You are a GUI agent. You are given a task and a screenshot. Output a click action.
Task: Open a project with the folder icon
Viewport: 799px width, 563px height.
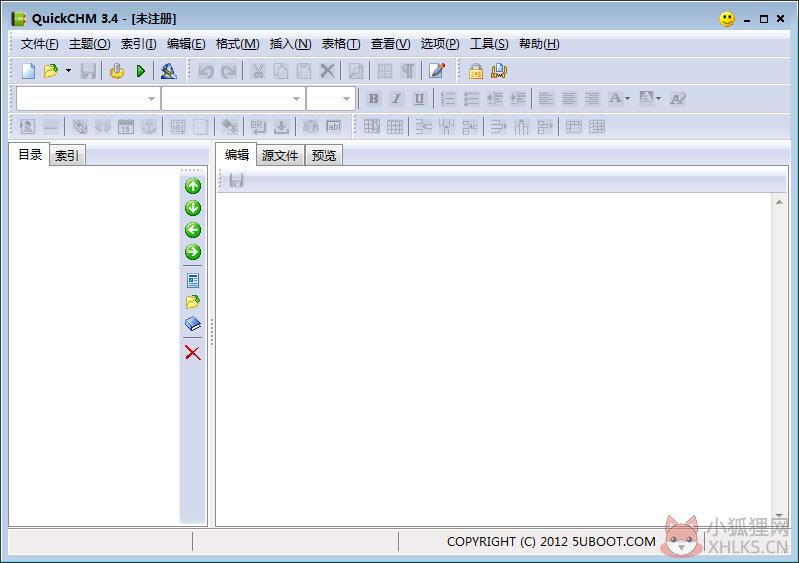(x=50, y=71)
